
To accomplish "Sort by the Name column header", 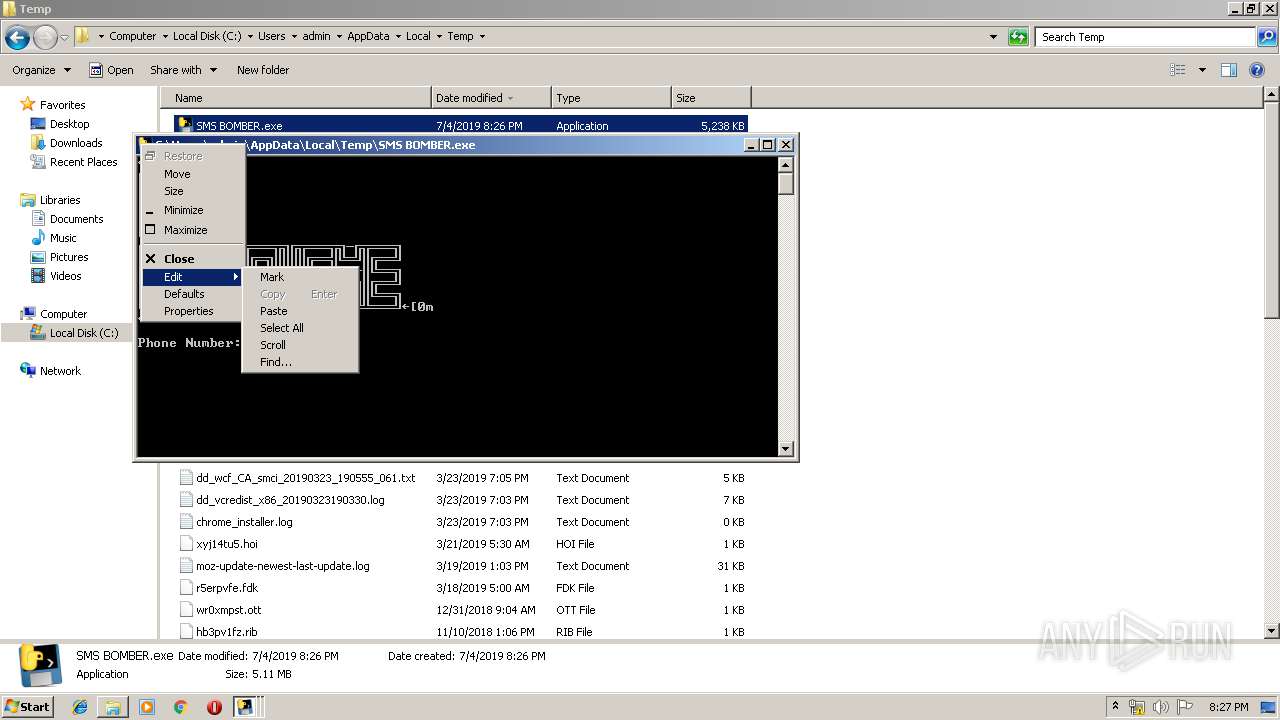I will click(x=296, y=98).
